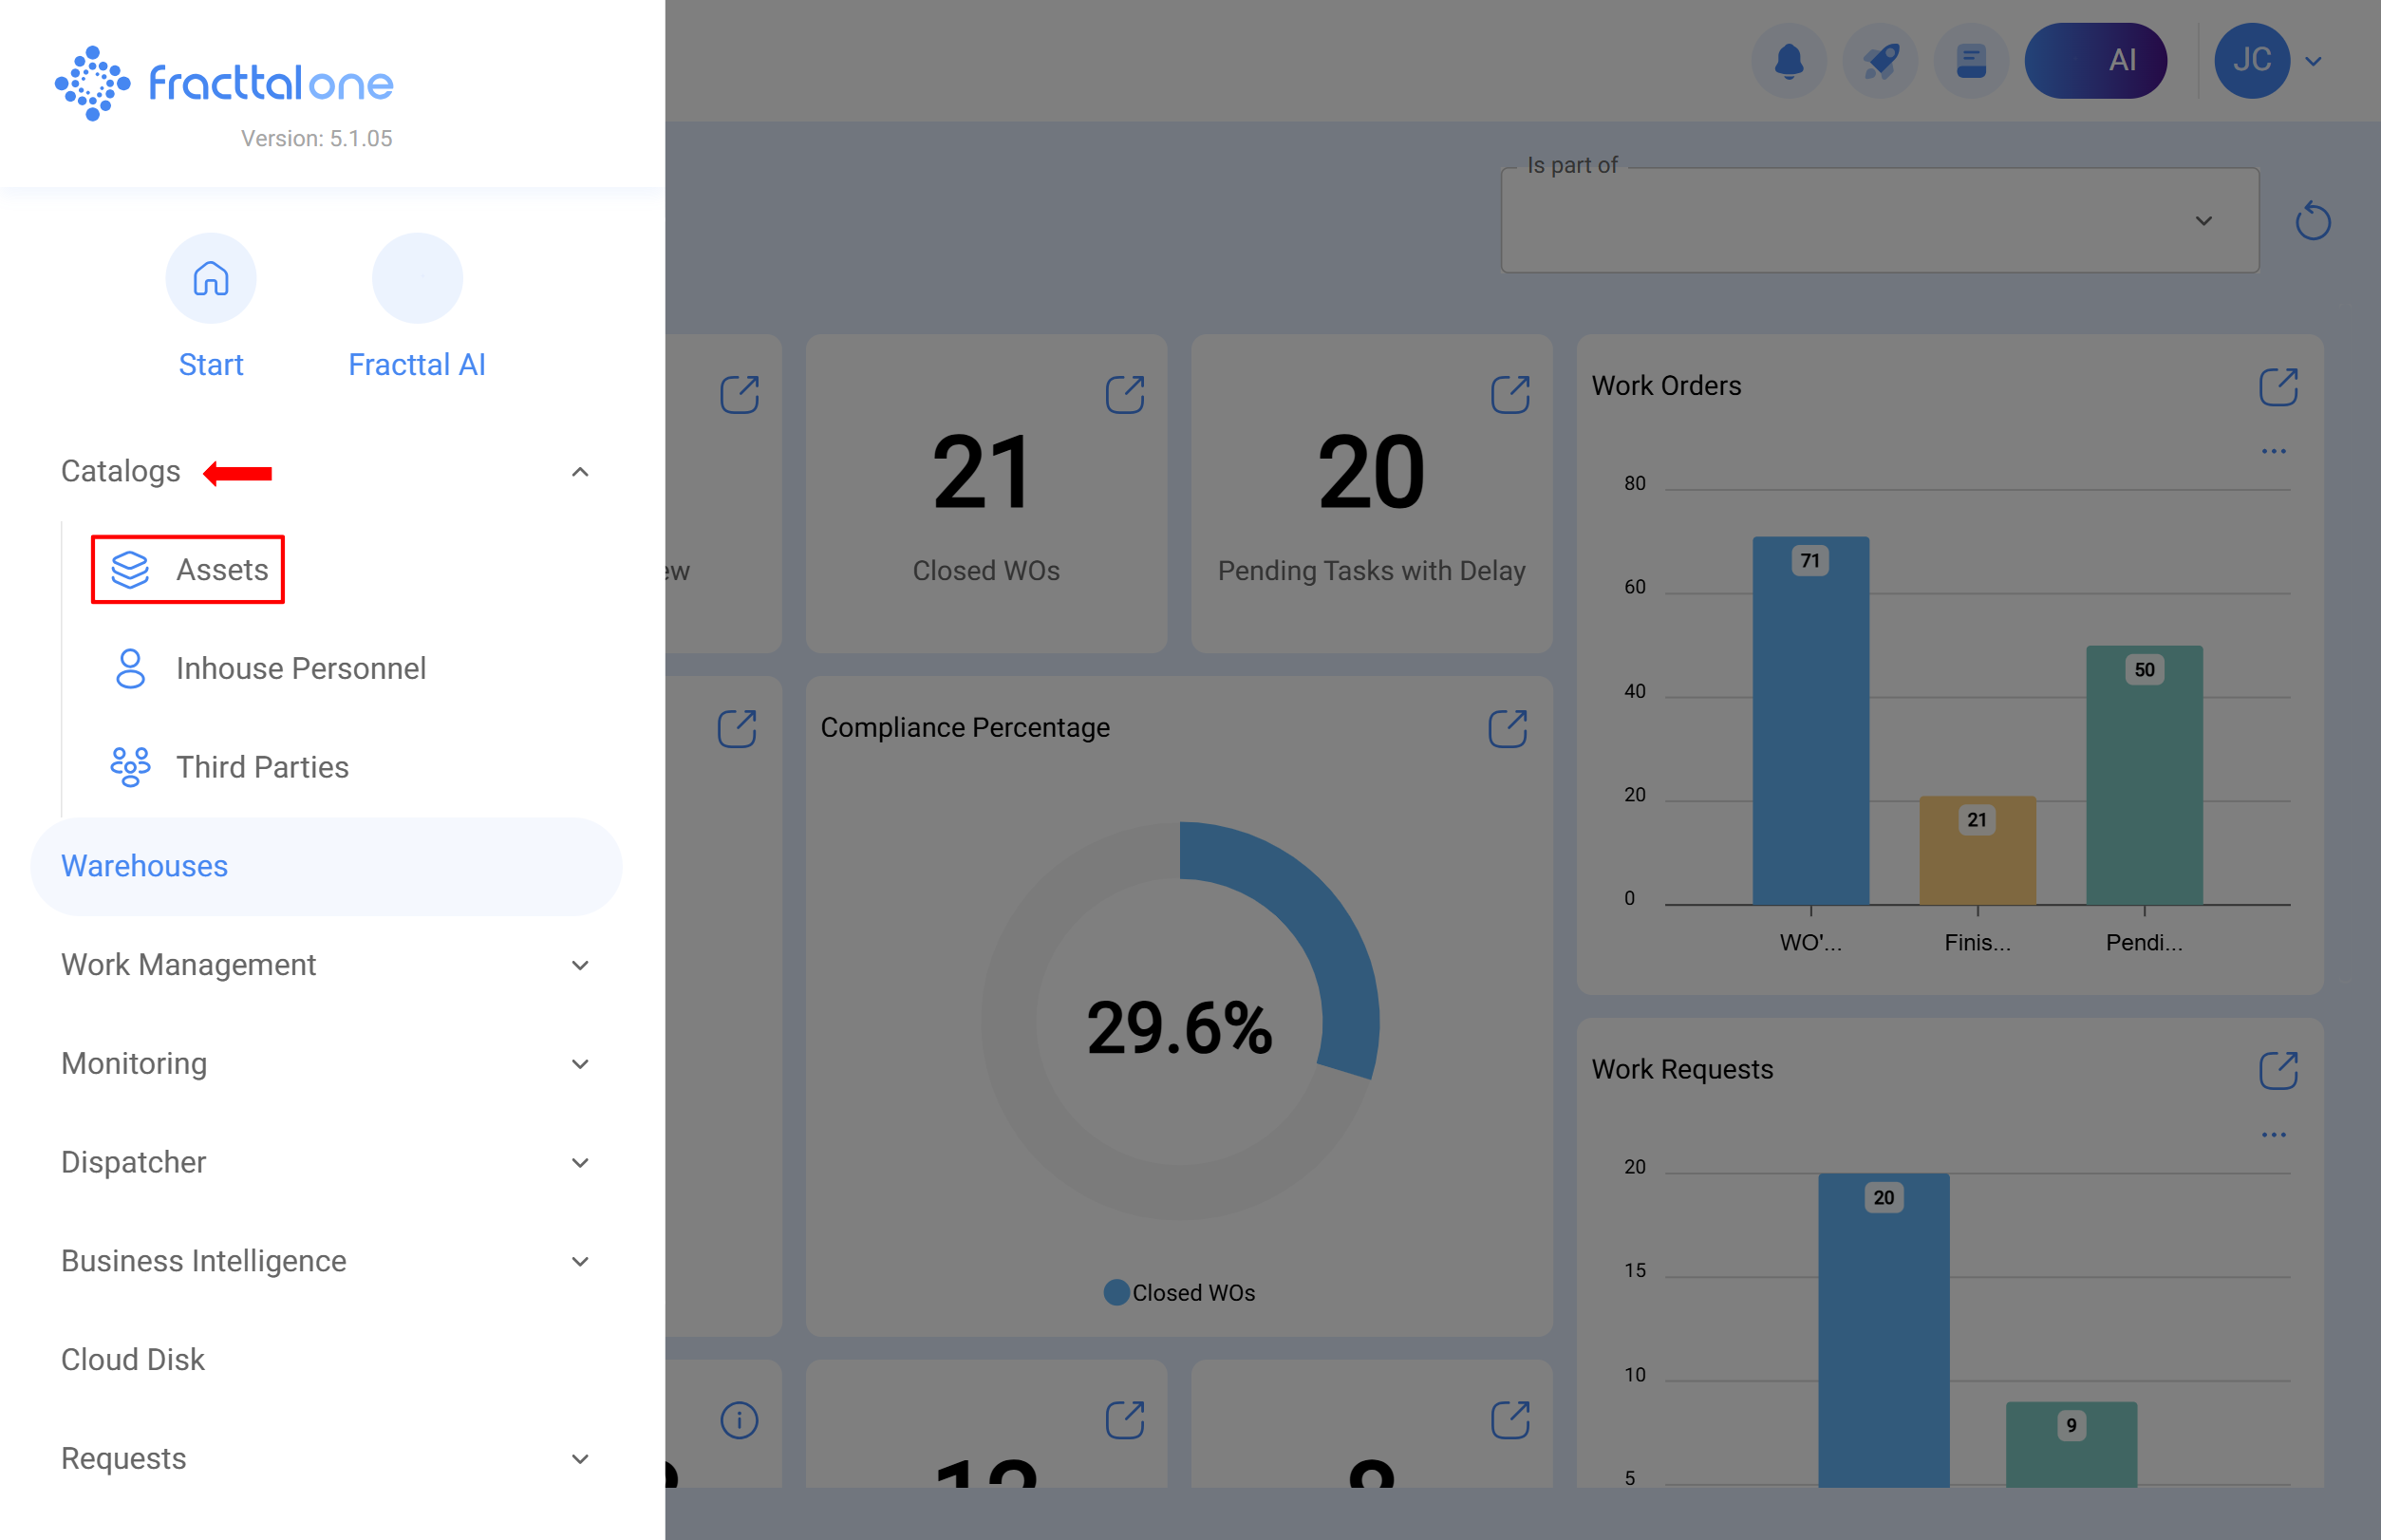This screenshot has height=1540, width=2381.
Task: Open Inhouse Personnel catalog
Action: (300, 669)
